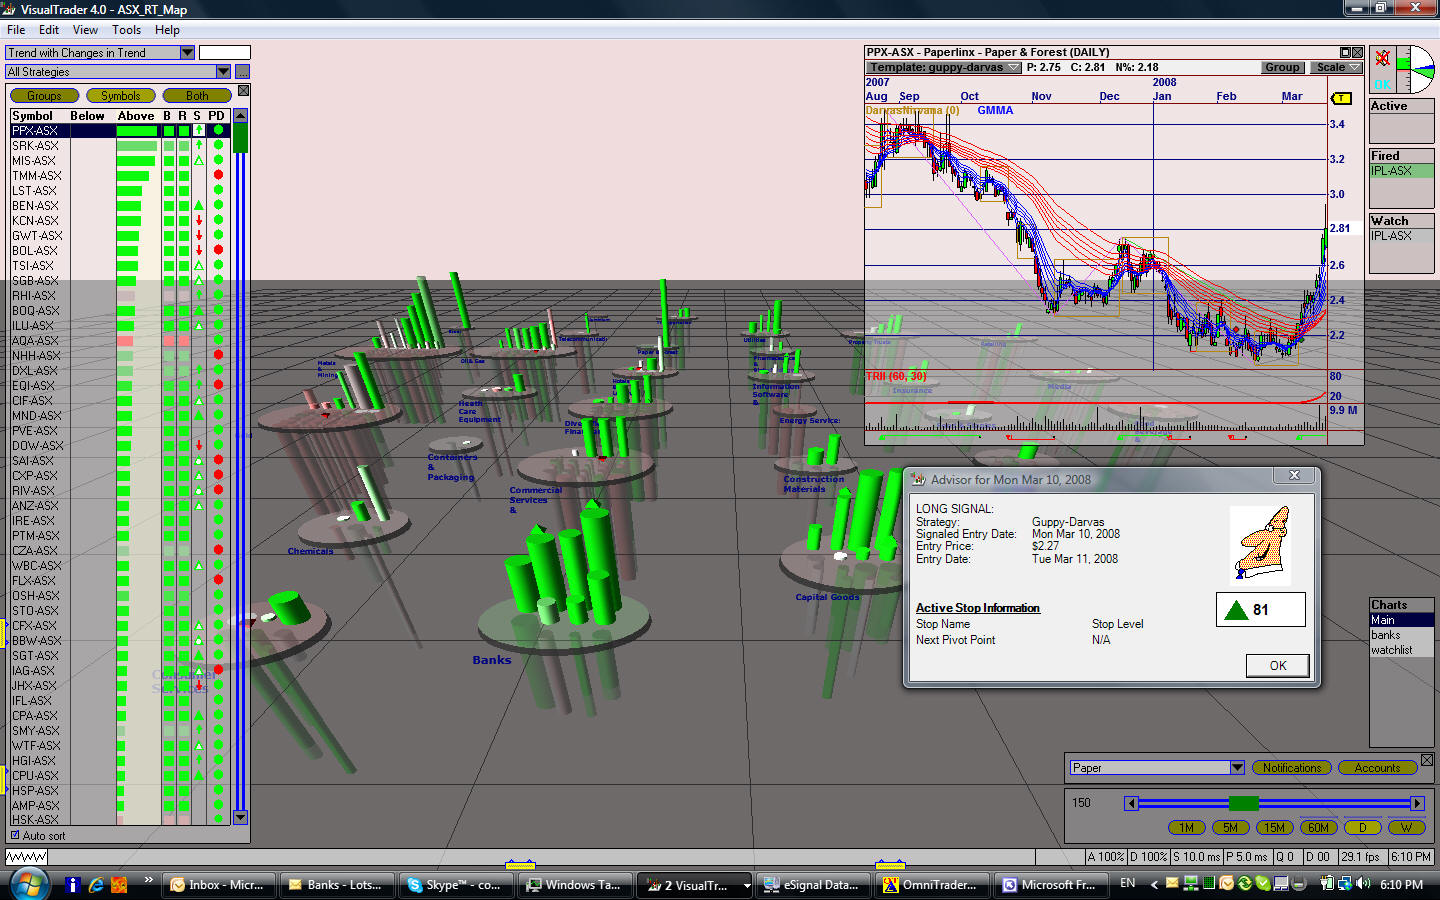Viewport: 1440px width, 900px height.
Task: Click the Notifications button
Action: pyautogui.click(x=1292, y=768)
